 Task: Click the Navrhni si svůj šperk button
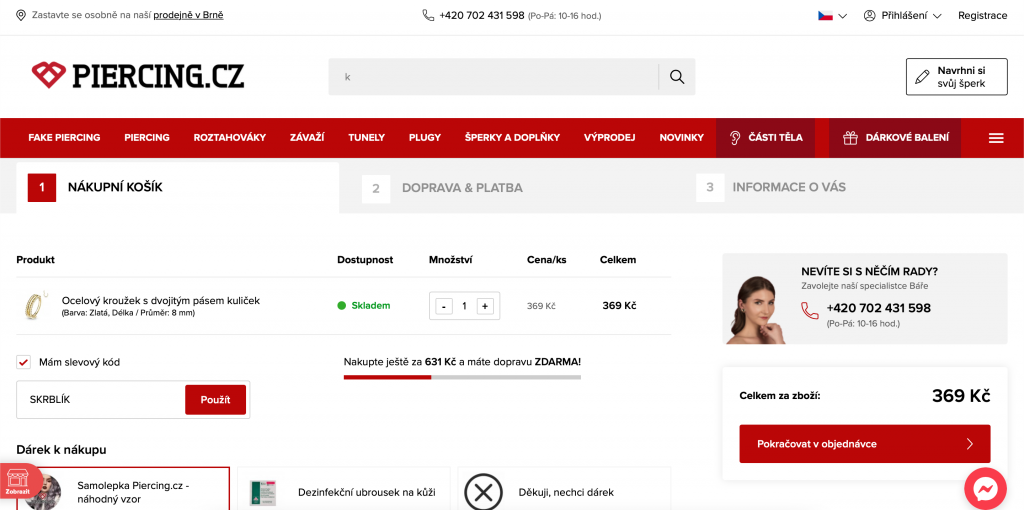pos(957,77)
